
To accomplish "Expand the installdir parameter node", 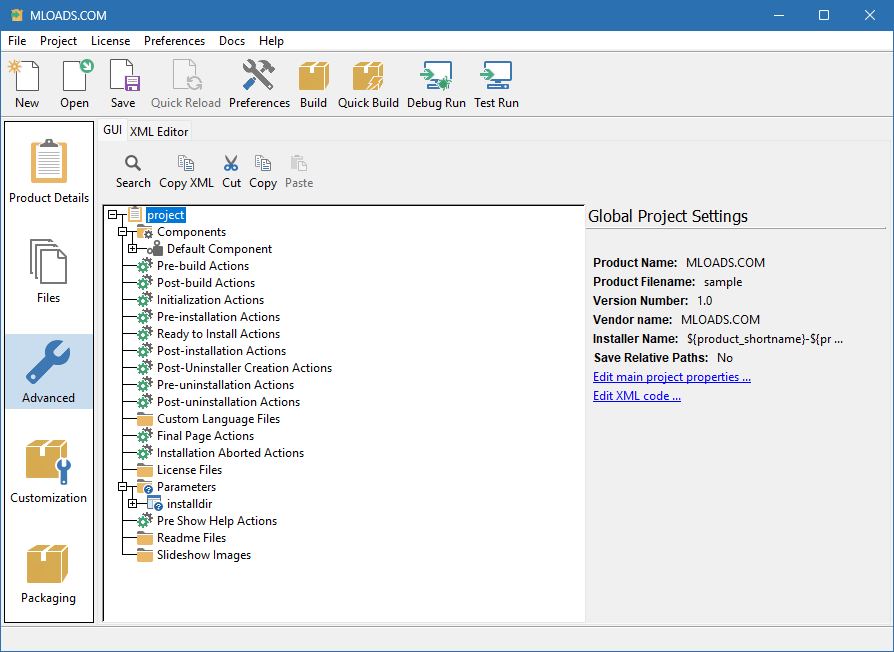I will (133, 504).
